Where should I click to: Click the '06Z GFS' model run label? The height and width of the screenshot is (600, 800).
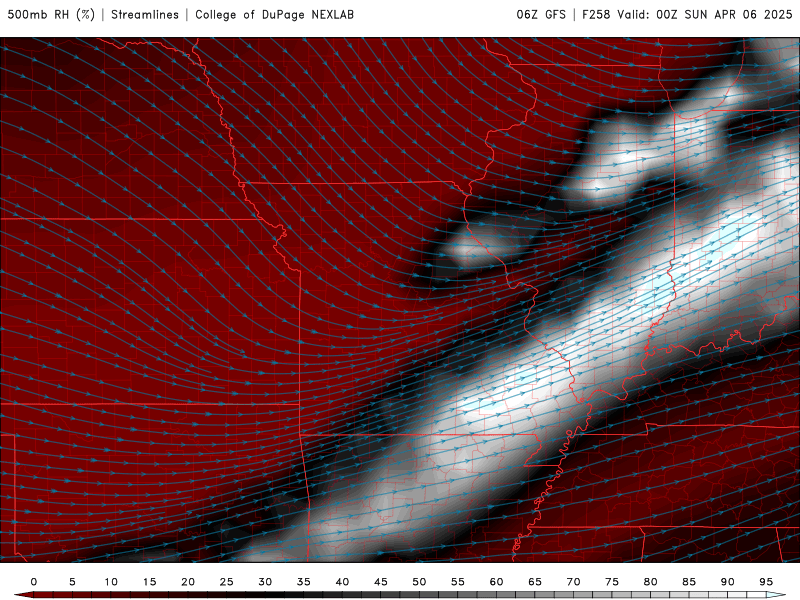pyautogui.click(x=541, y=15)
